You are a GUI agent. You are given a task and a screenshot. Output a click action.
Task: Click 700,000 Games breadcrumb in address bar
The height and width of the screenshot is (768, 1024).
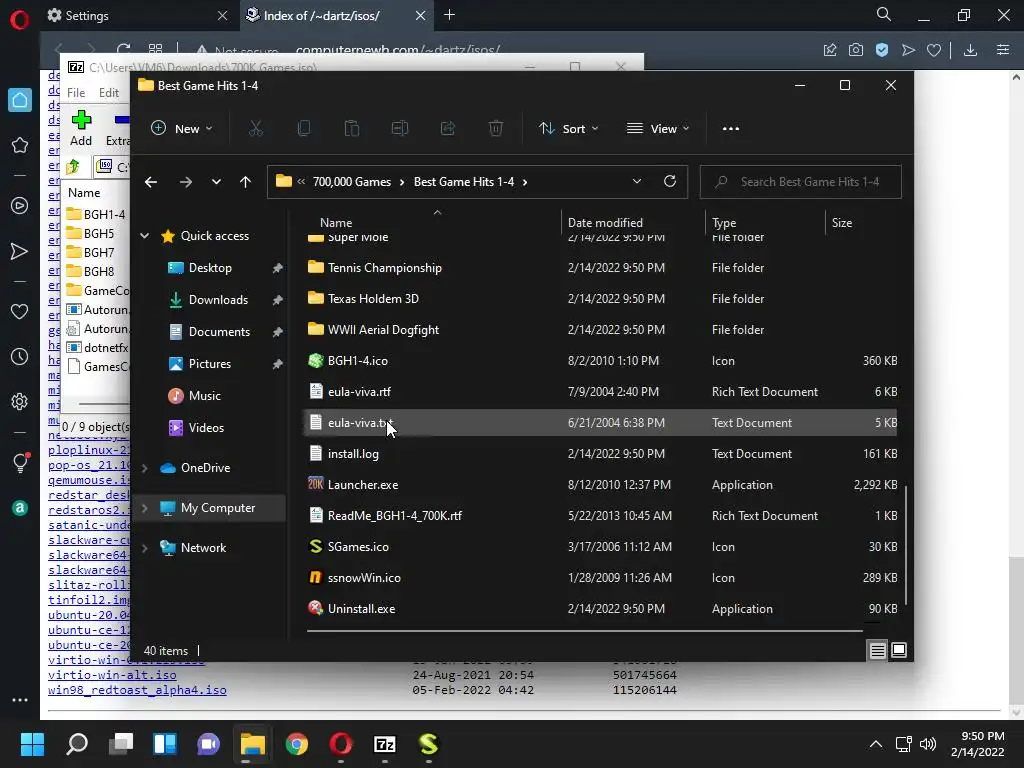pyautogui.click(x=352, y=182)
